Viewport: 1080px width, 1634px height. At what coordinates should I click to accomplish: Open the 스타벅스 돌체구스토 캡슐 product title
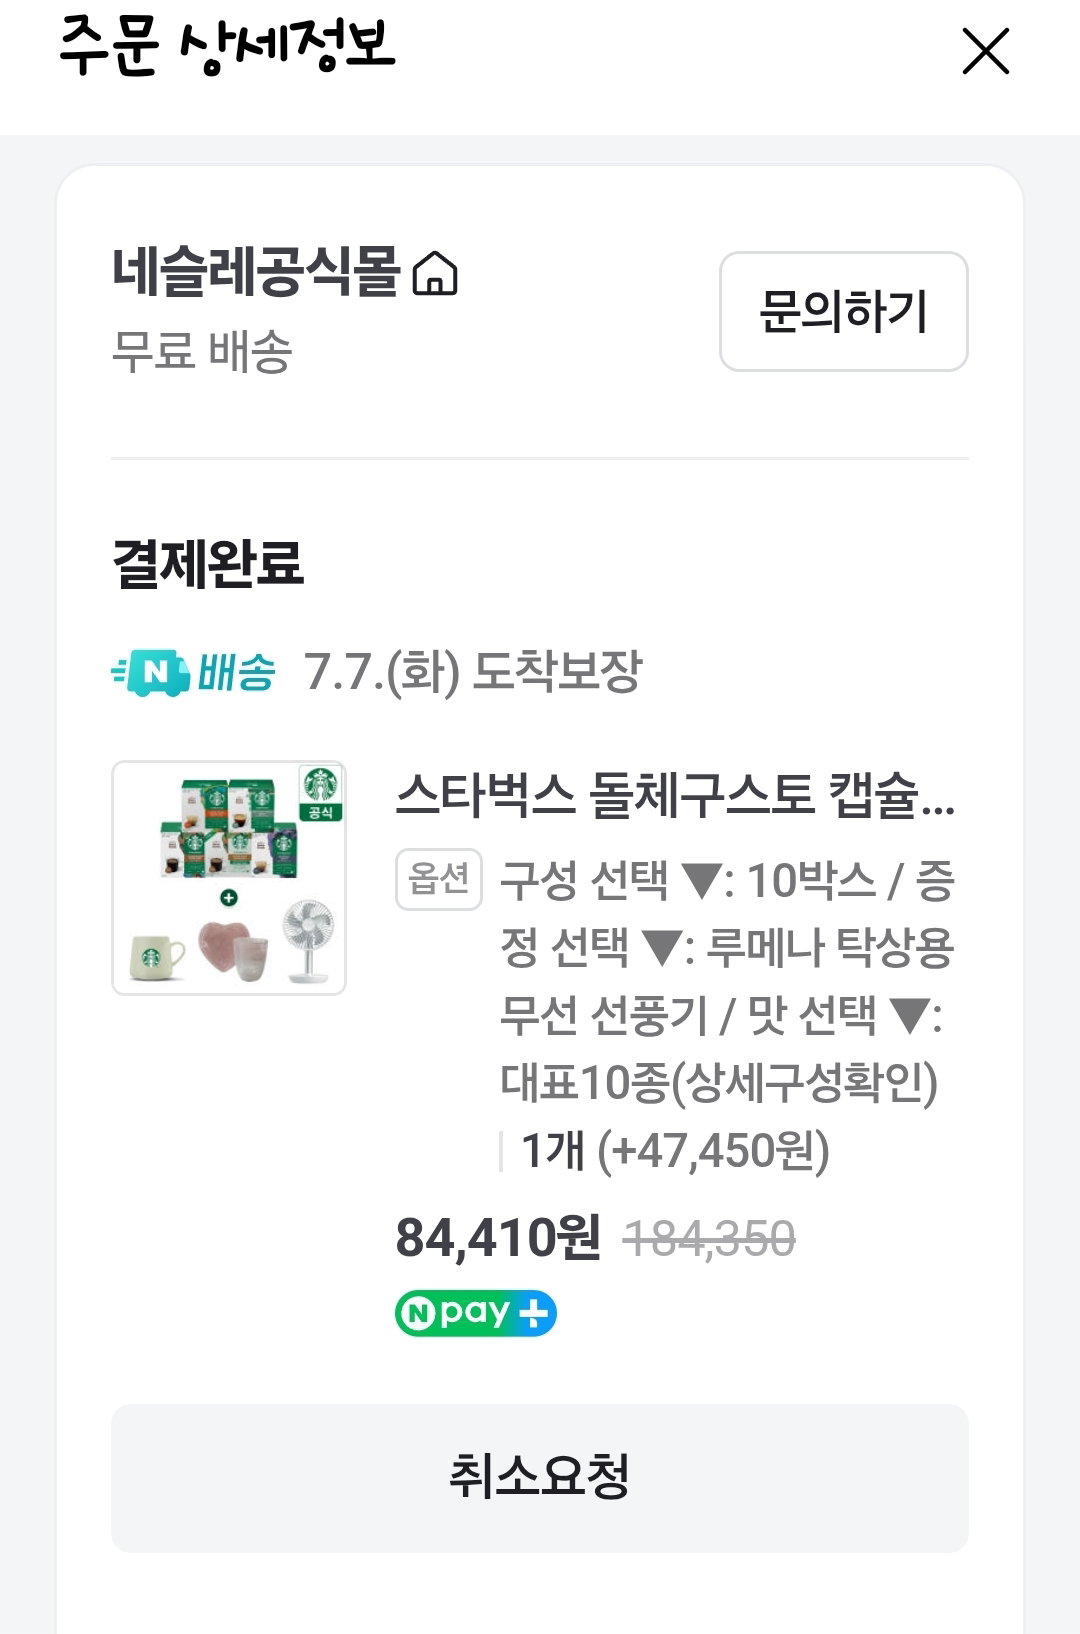[676, 795]
